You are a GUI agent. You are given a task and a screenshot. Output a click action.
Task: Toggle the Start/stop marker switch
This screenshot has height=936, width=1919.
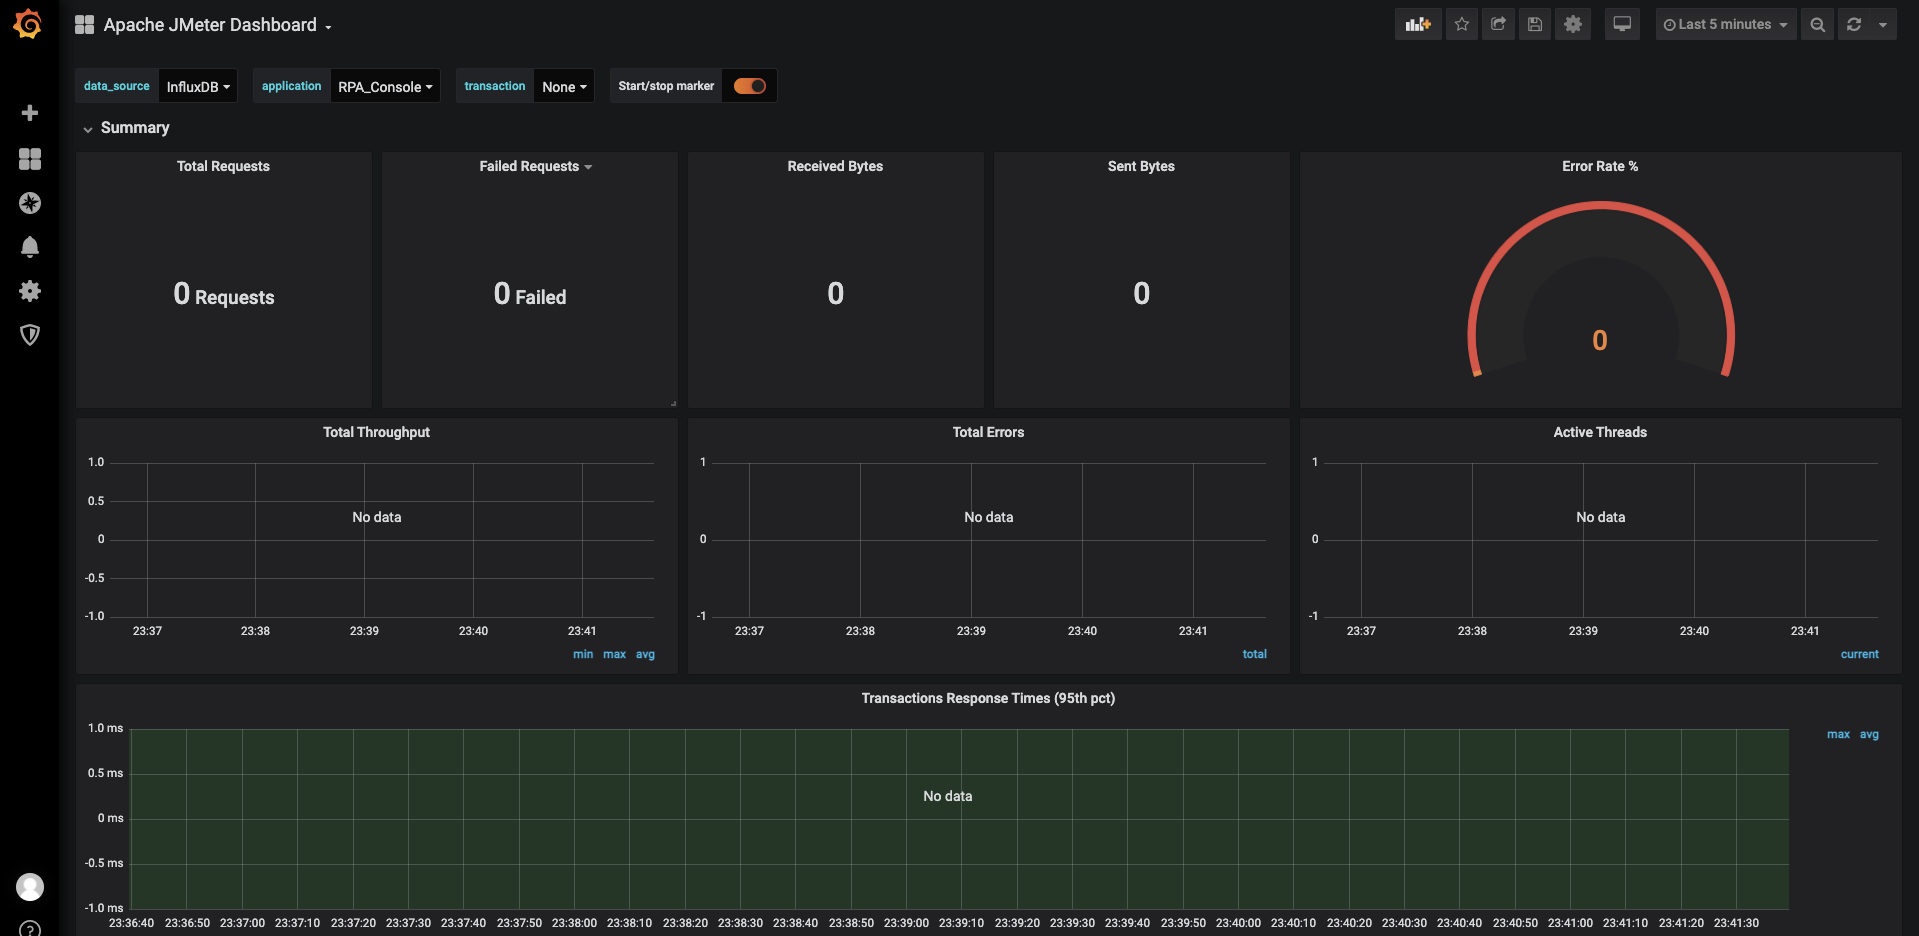tap(750, 86)
